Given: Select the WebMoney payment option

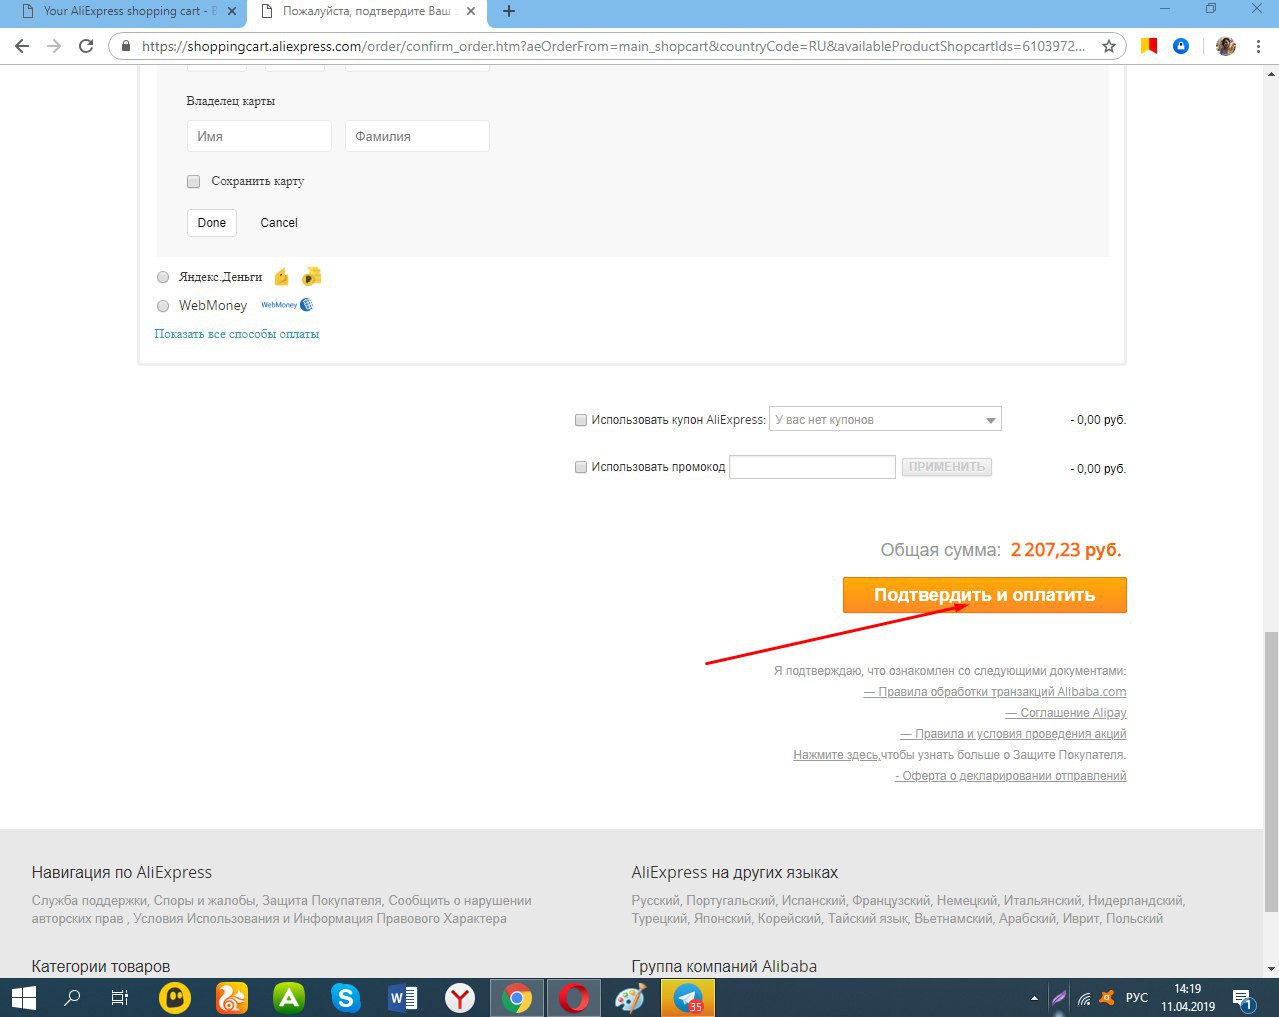Looking at the screenshot, I should tap(163, 306).
